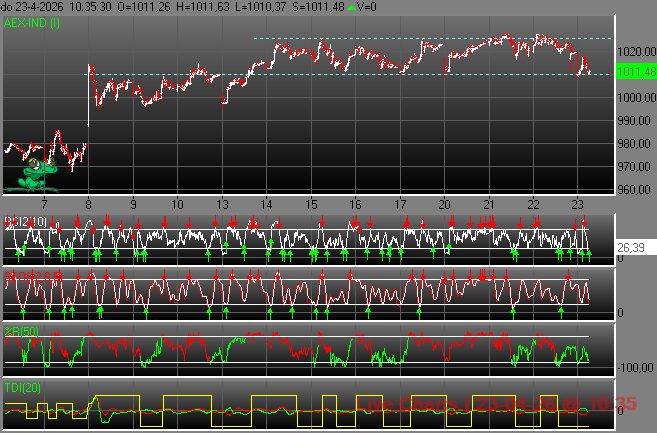Click the 1020,00 price axis label

[634, 50]
